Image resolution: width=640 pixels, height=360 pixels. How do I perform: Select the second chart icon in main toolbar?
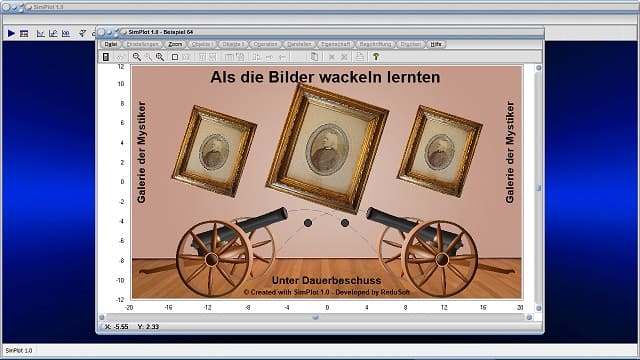click(x=53, y=33)
